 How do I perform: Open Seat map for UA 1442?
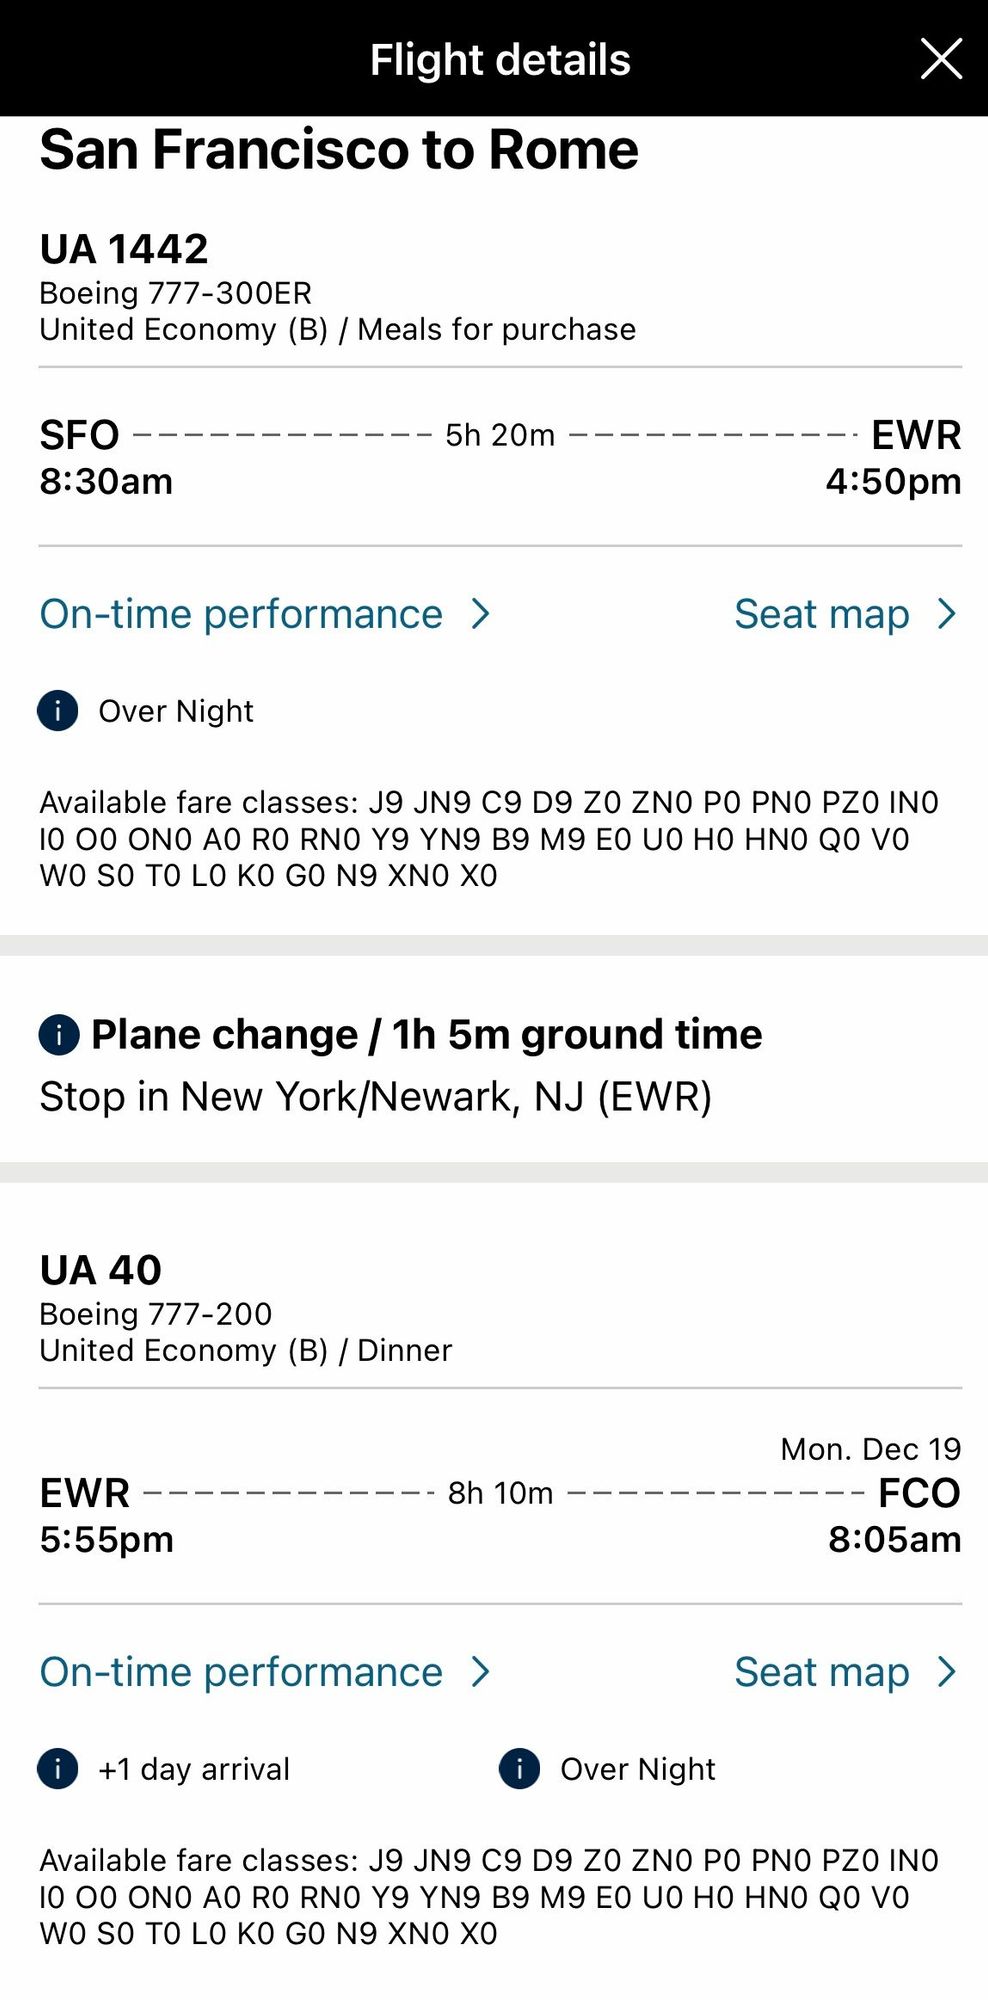point(822,614)
